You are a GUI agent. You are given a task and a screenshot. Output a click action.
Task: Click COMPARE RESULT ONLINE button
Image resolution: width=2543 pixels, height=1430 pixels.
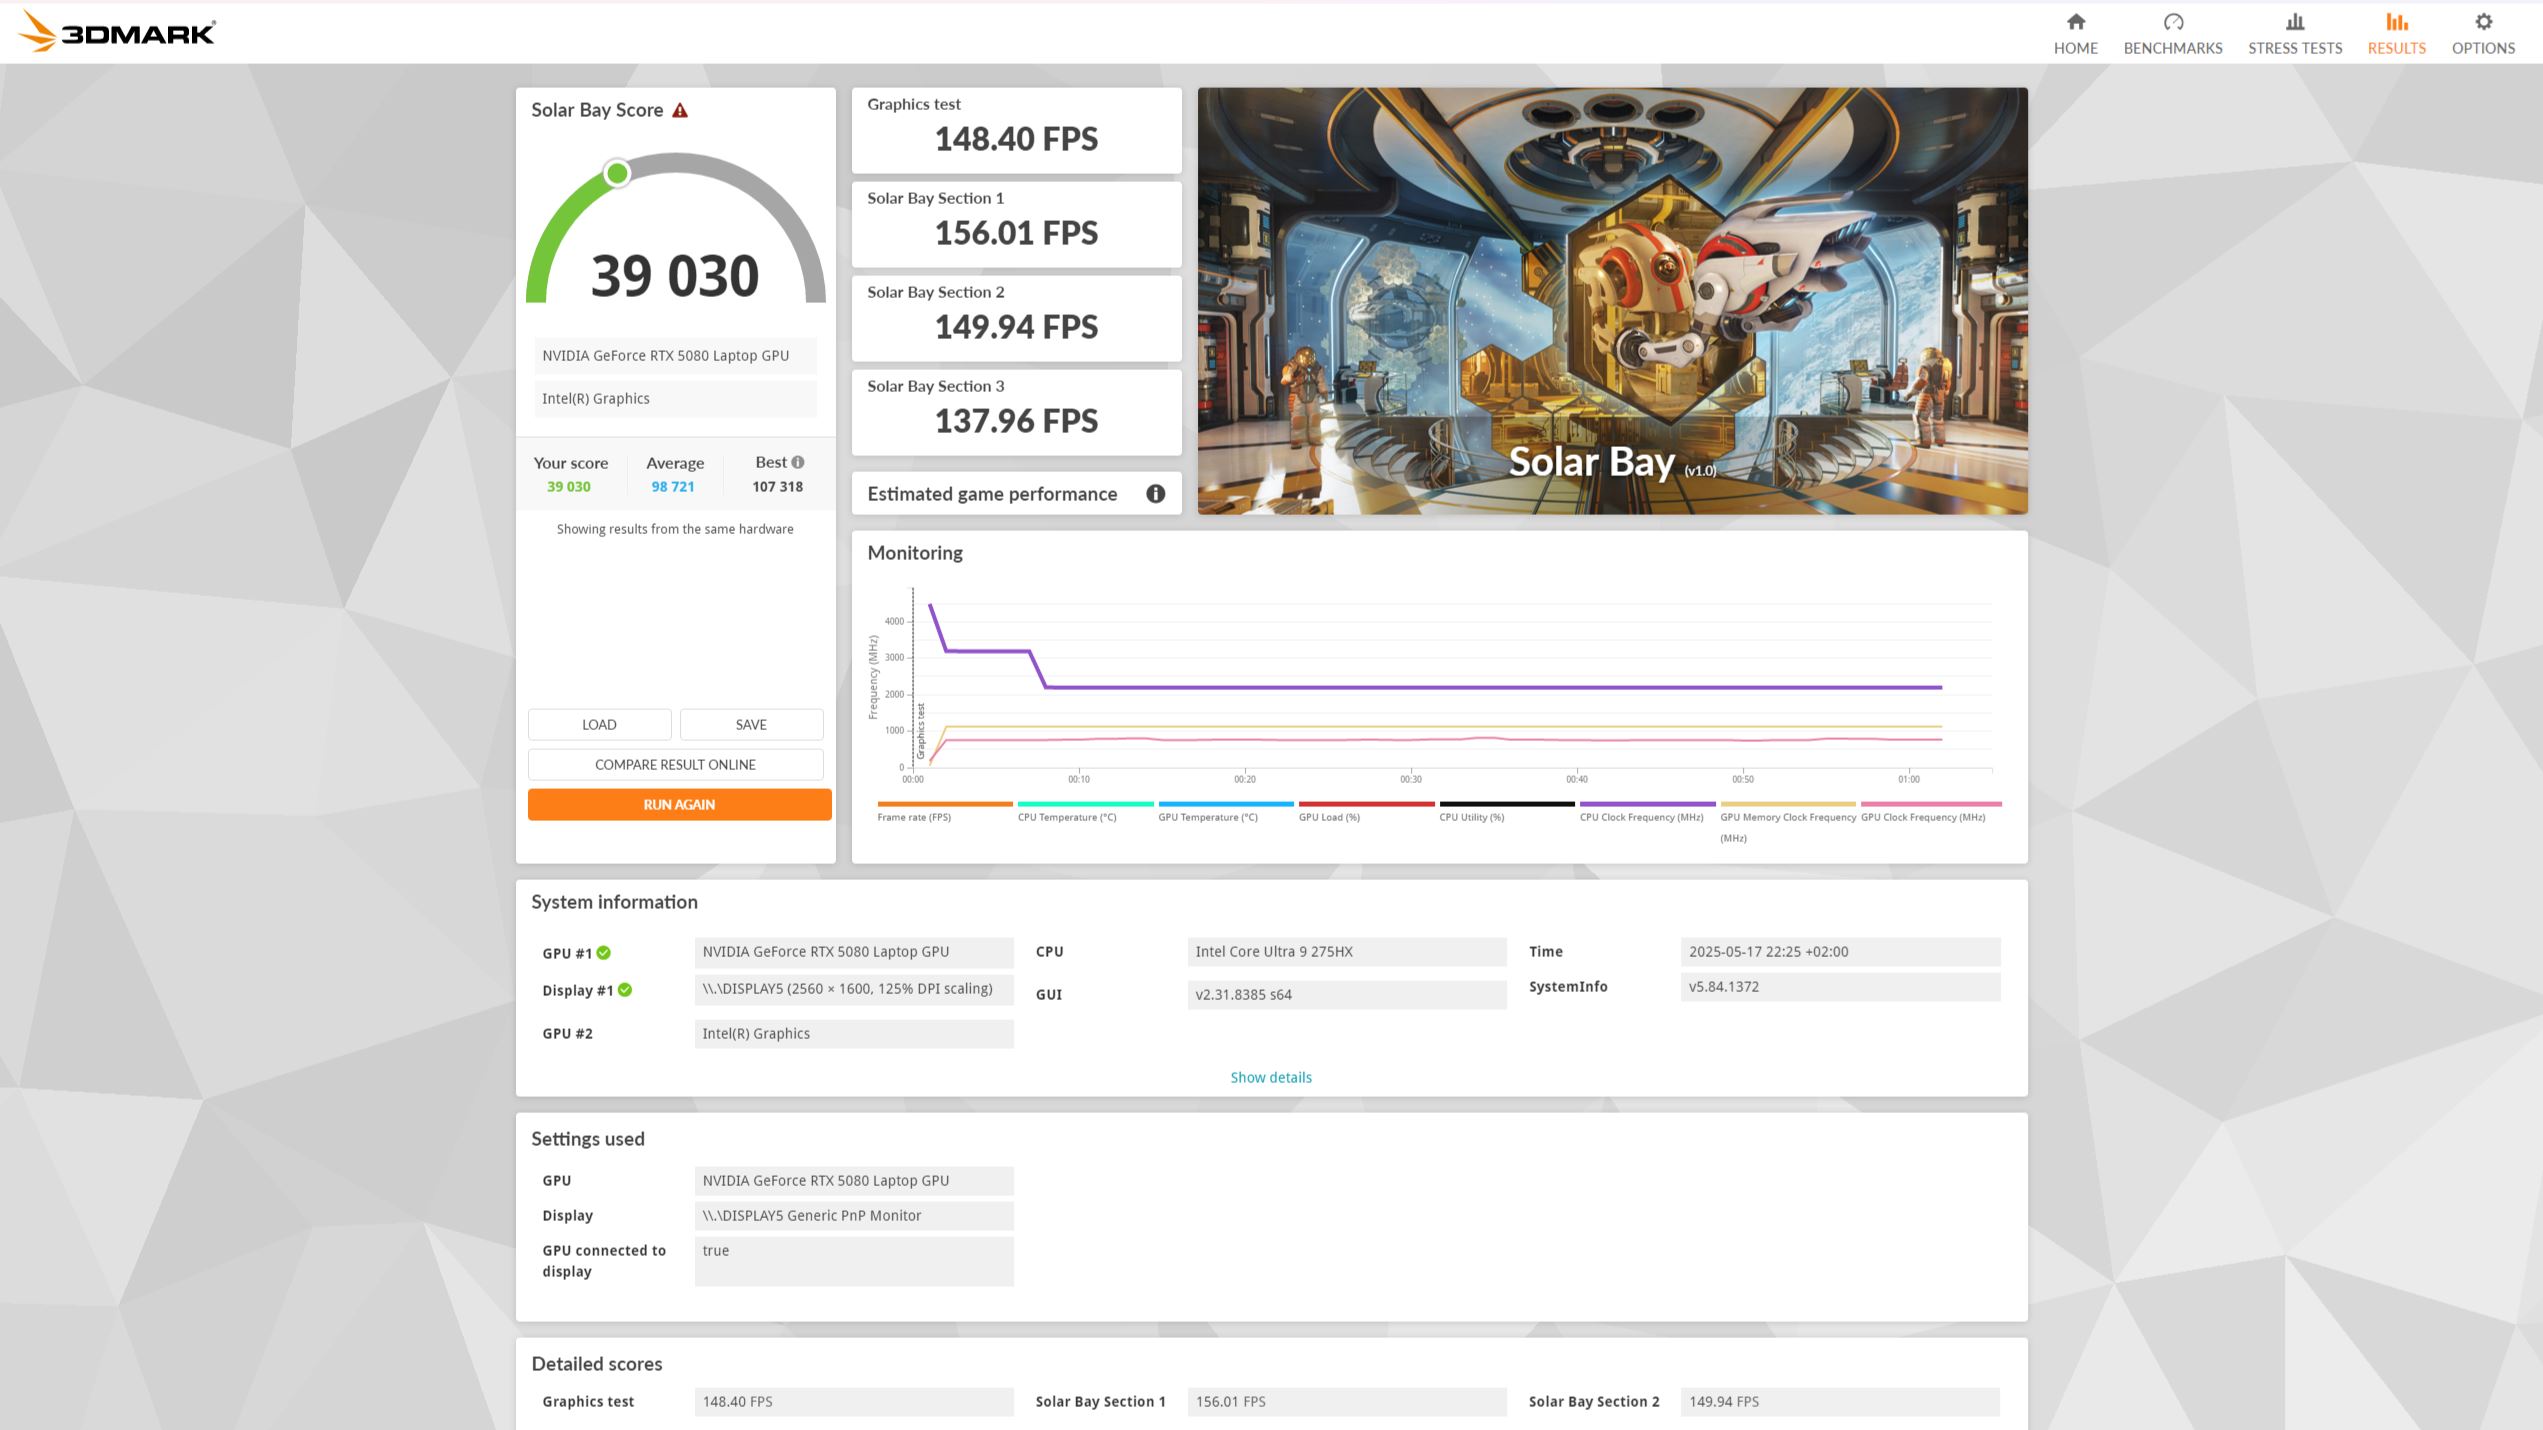click(x=675, y=764)
